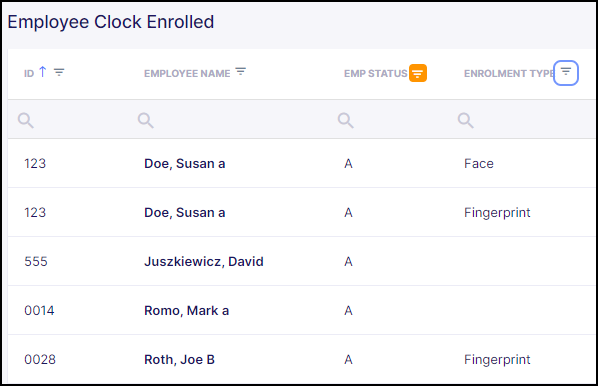Screen dimensions: 598x386
Task: Open the ID column filter icon
Action: tap(59, 72)
